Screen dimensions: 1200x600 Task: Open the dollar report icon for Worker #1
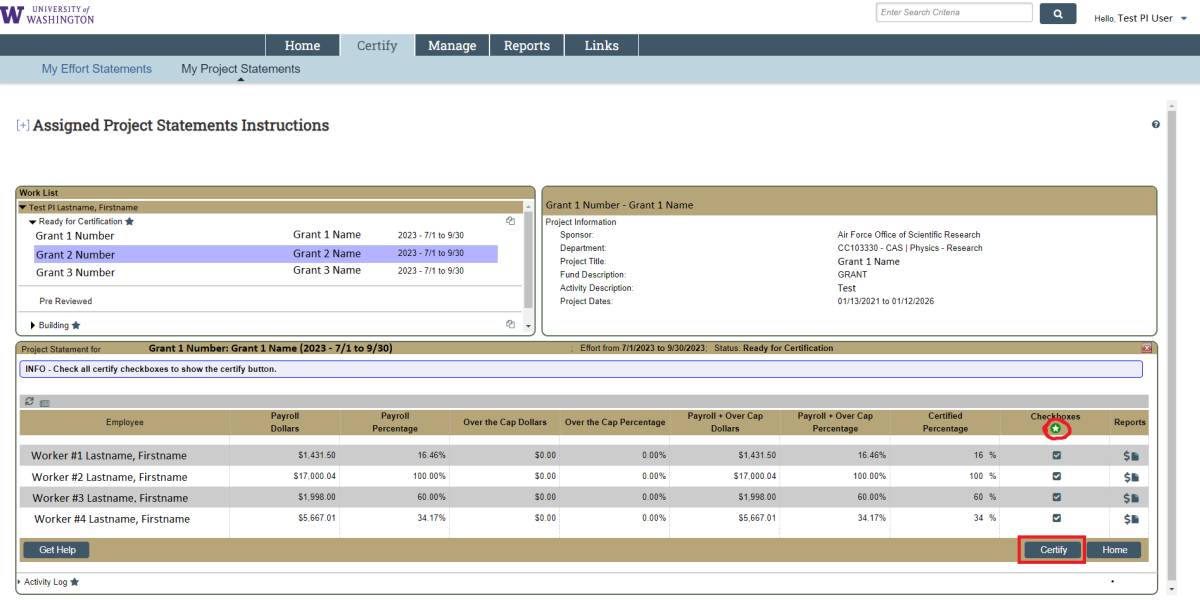click(x=1127, y=456)
